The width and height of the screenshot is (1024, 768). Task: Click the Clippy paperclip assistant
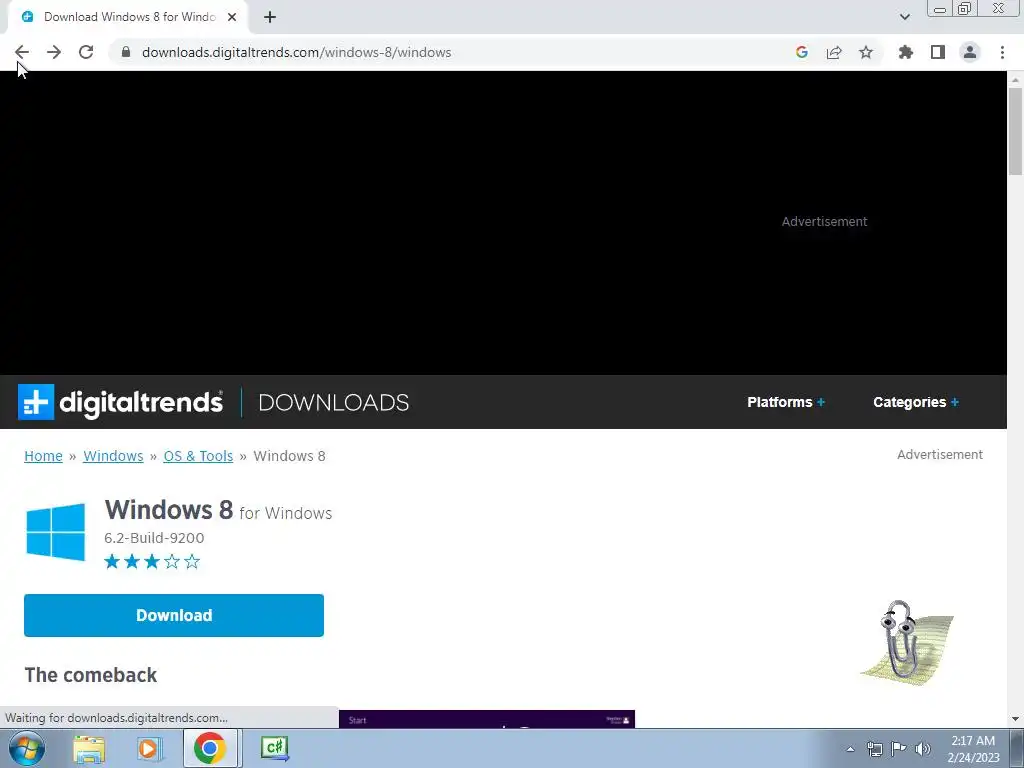[906, 641]
